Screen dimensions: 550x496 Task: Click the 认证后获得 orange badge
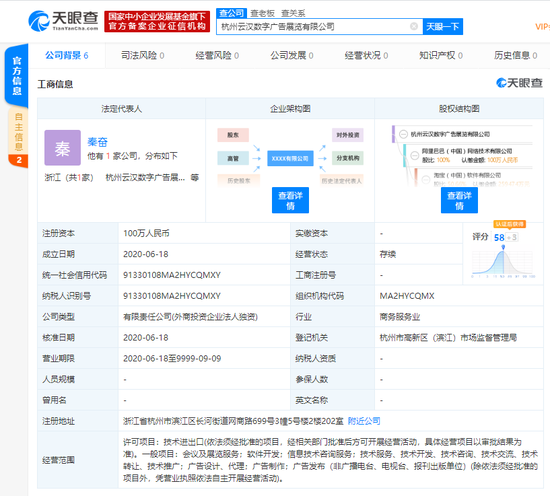(509, 224)
